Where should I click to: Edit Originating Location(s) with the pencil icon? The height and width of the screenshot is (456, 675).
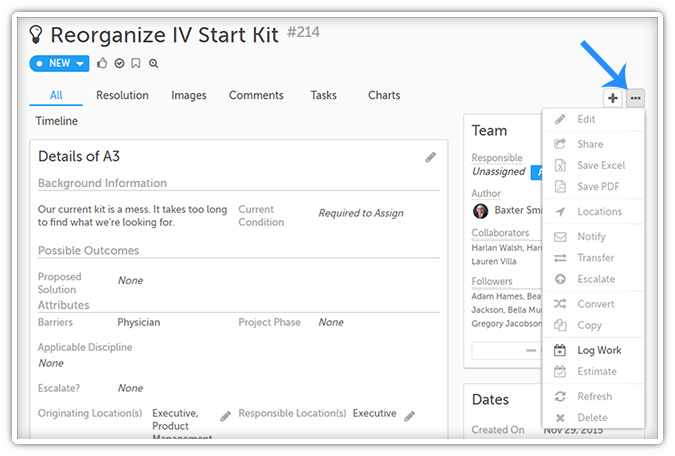226,416
